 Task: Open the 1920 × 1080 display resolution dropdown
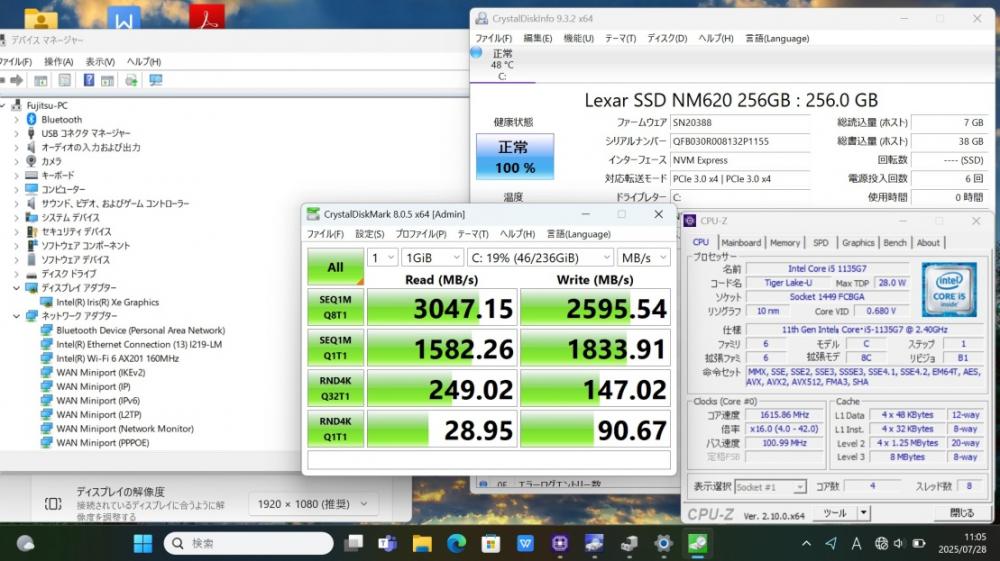(x=312, y=504)
